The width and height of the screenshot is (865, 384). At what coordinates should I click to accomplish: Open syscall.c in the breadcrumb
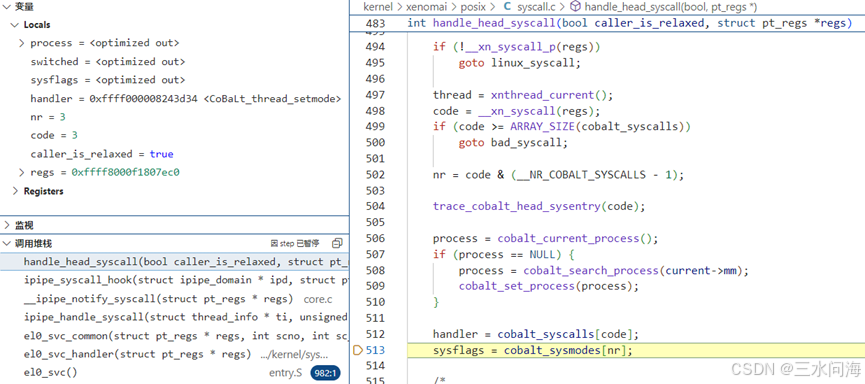click(535, 7)
